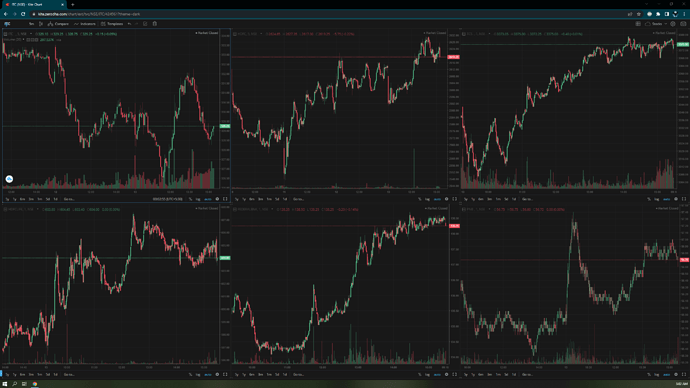Open settings gear on the top-middle chart
Image resolution: width=690 pixels, height=388 pixels.
(x=446, y=199)
